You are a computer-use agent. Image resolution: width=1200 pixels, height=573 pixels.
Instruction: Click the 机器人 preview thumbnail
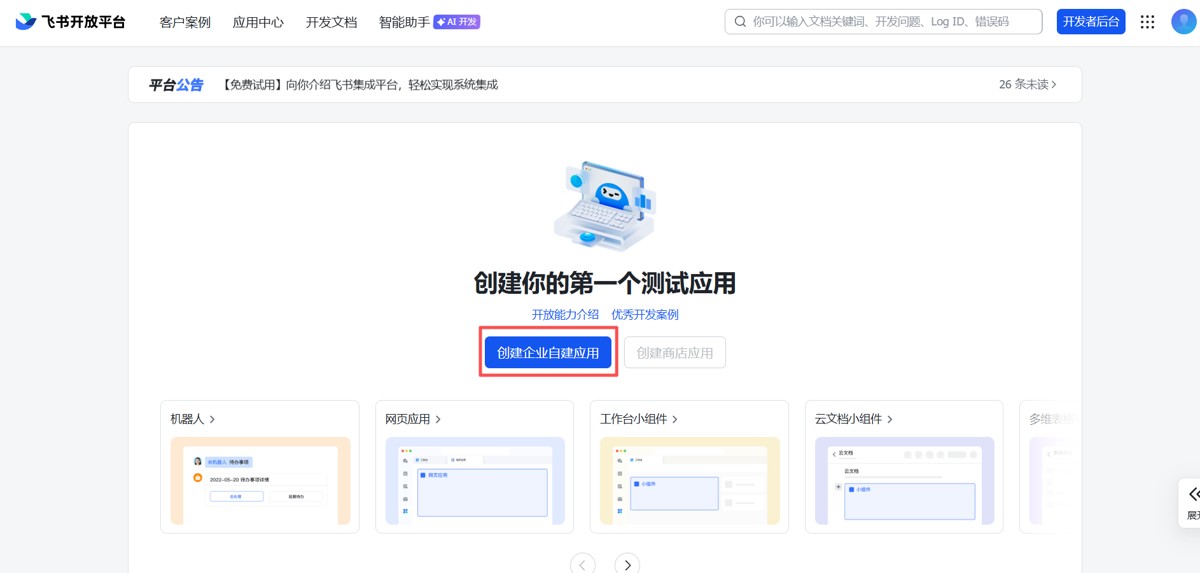(260, 481)
